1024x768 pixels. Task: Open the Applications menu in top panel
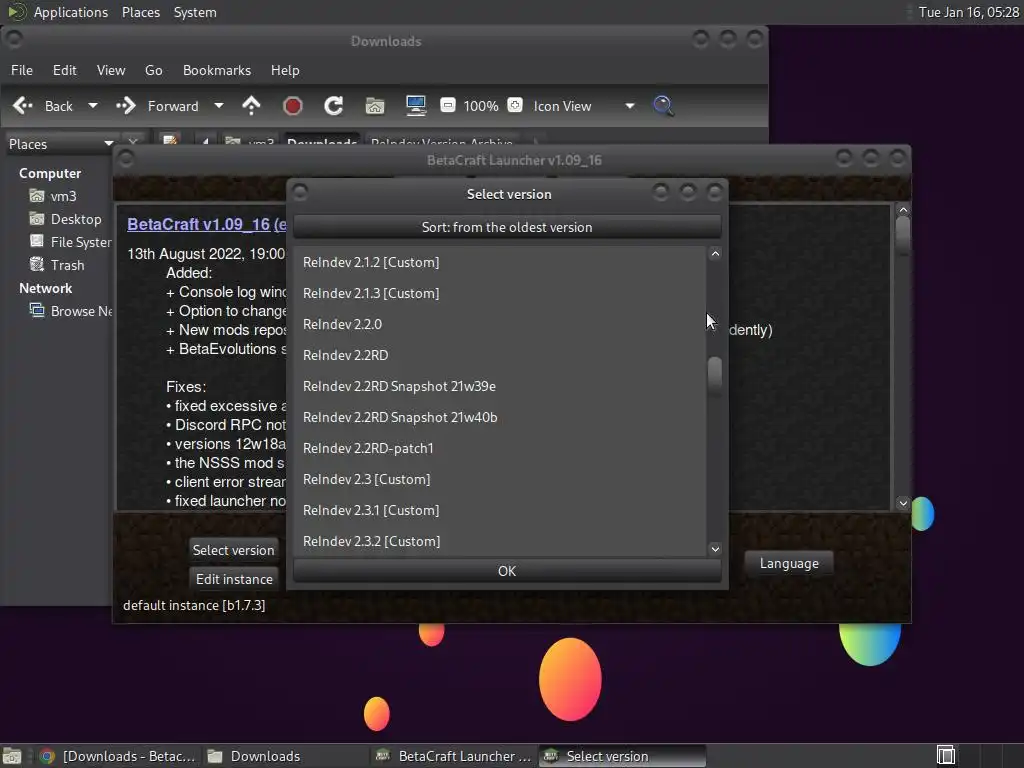(71, 12)
